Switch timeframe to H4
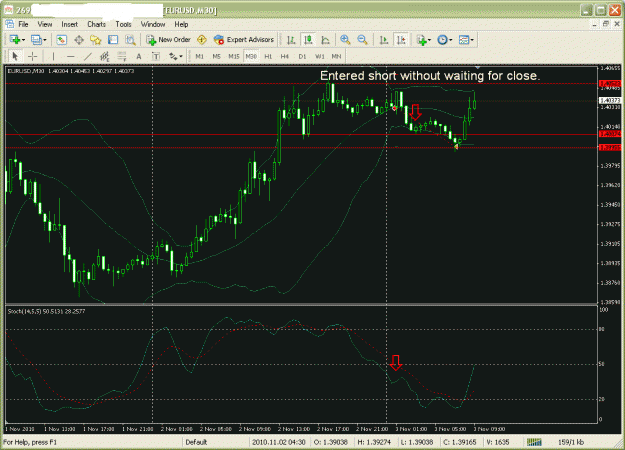The image size is (625, 450). 285,56
